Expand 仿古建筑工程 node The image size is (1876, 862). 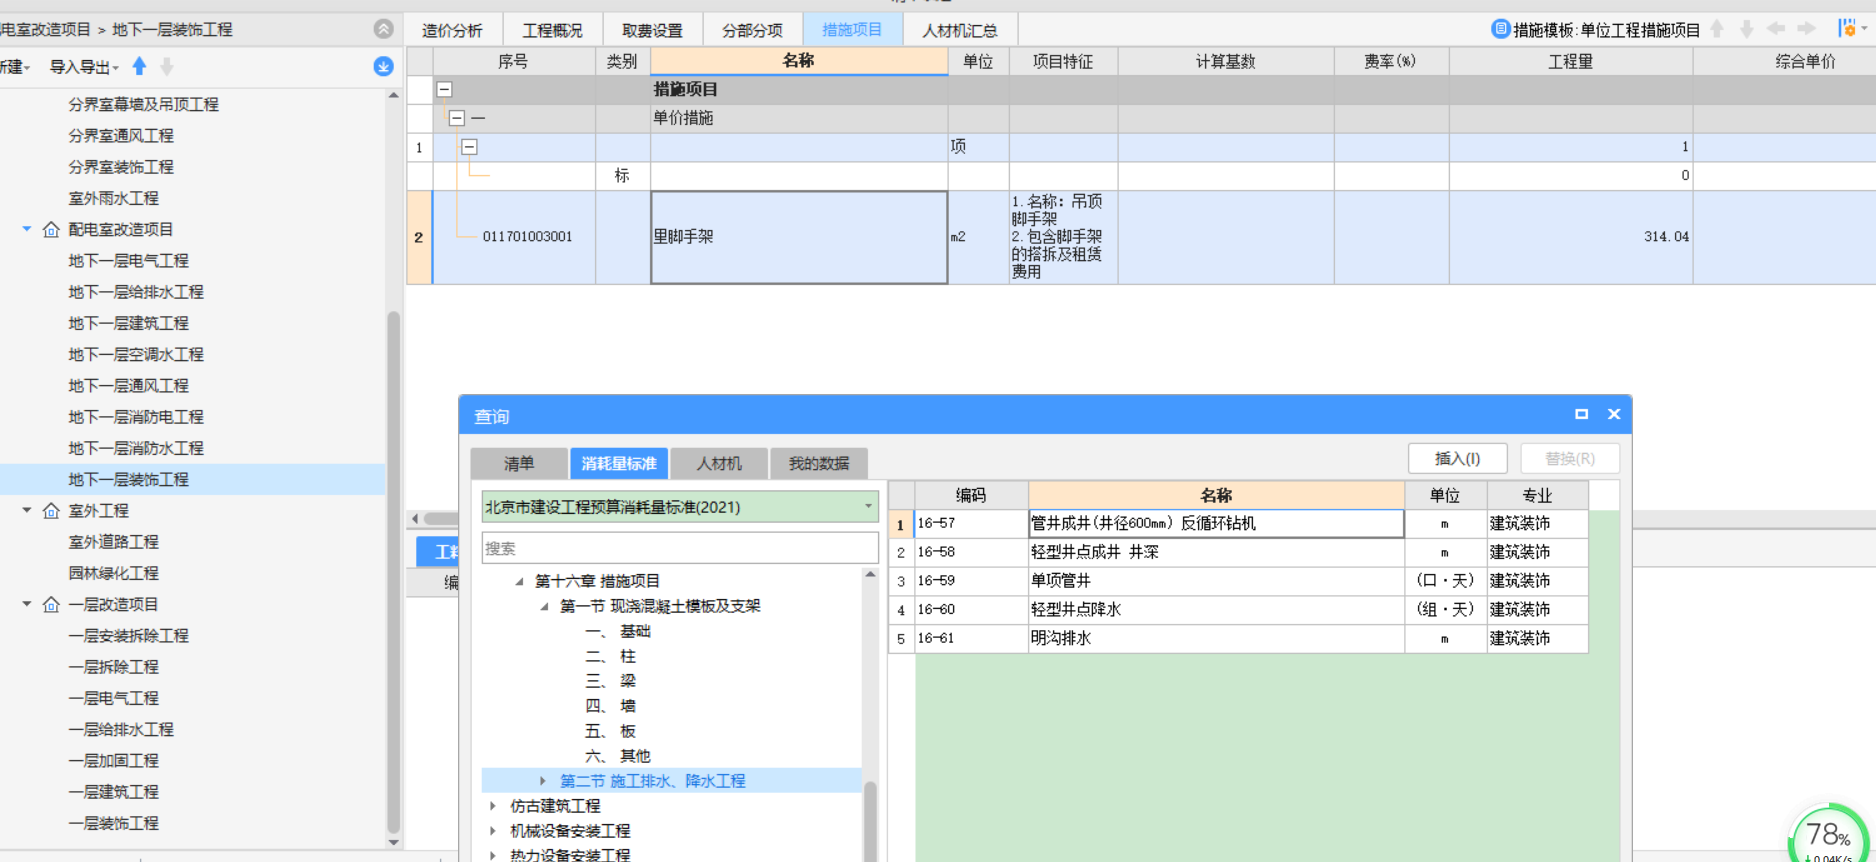pos(493,806)
